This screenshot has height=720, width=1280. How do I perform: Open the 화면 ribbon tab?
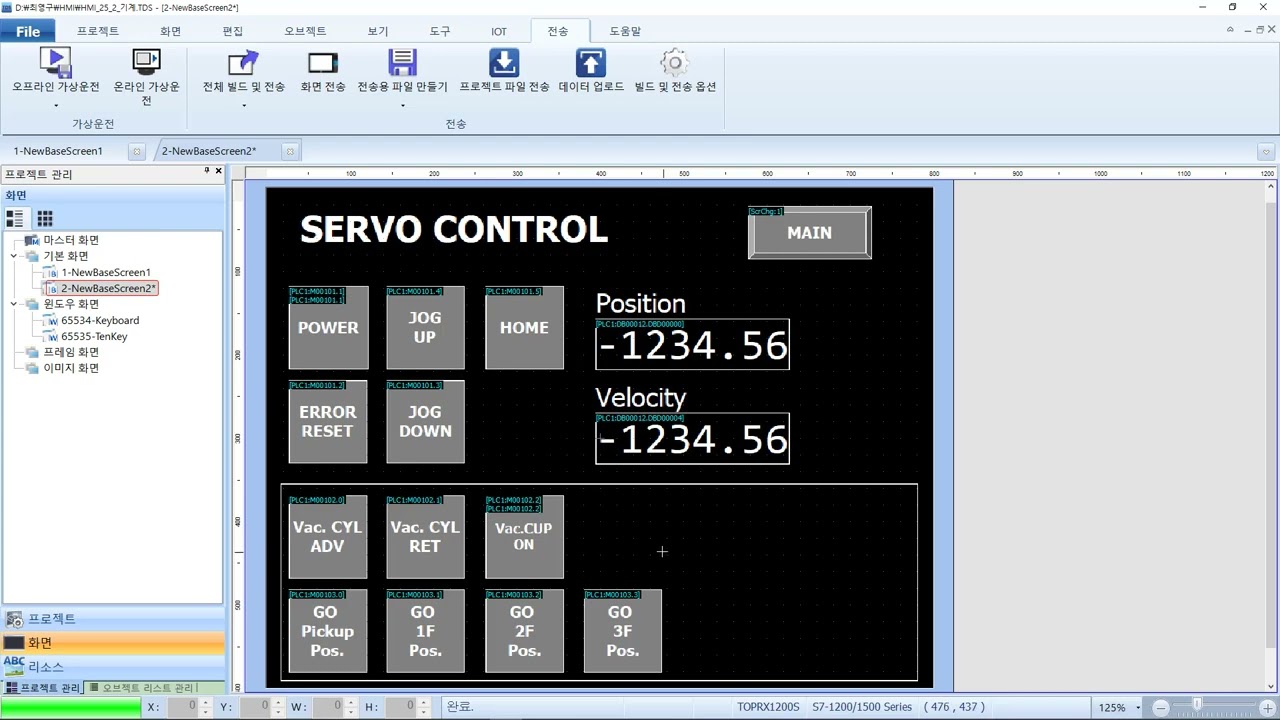pyautogui.click(x=171, y=31)
